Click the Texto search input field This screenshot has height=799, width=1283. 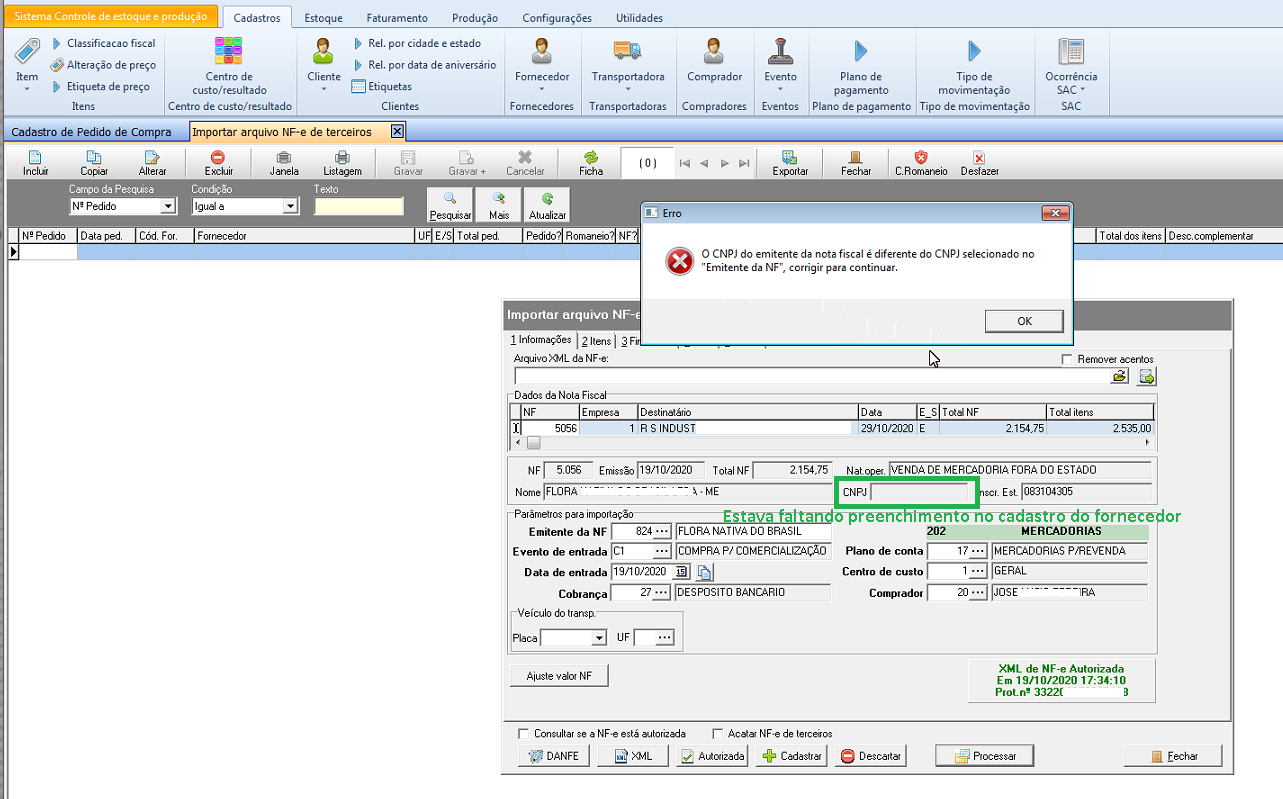tap(358, 206)
